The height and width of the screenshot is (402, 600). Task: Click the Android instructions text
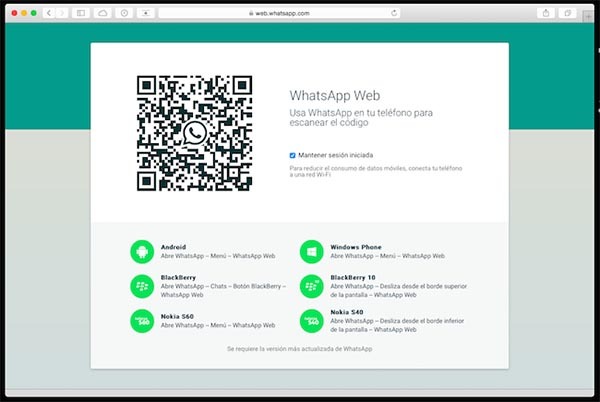coord(207,256)
